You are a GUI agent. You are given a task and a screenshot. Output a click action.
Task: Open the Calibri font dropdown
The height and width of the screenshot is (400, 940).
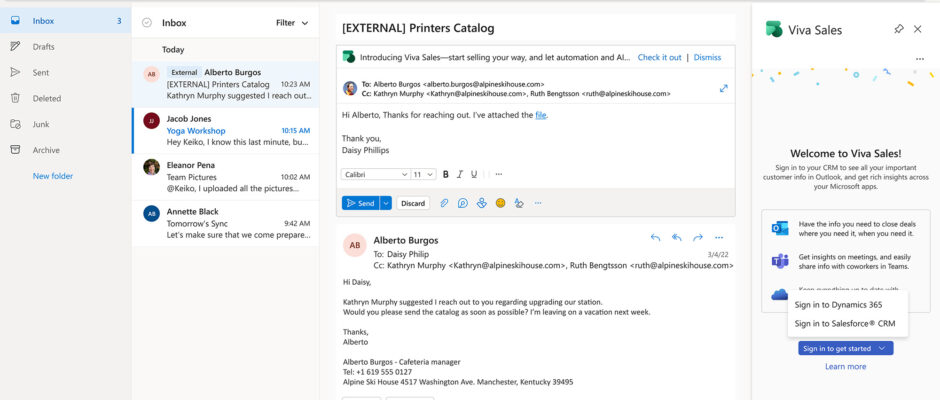pos(375,175)
